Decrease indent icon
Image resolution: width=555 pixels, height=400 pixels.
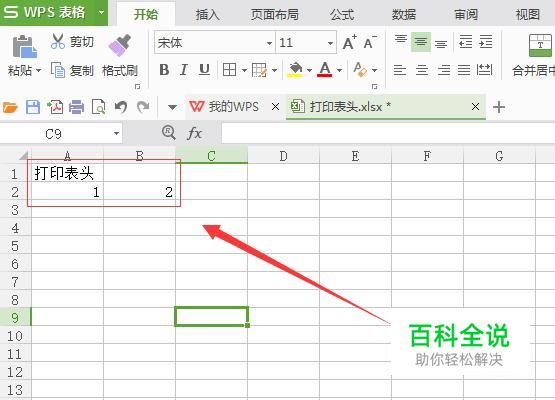click(x=465, y=42)
